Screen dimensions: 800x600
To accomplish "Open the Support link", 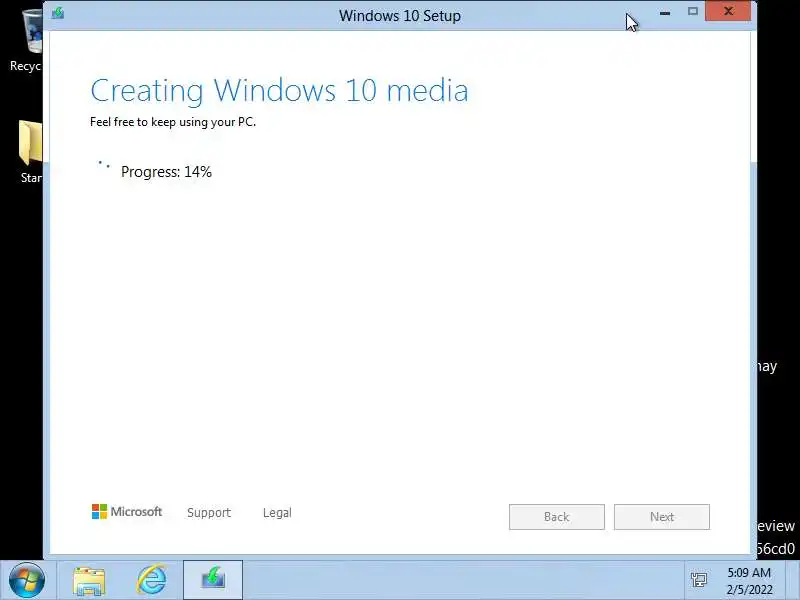I will [209, 513].
